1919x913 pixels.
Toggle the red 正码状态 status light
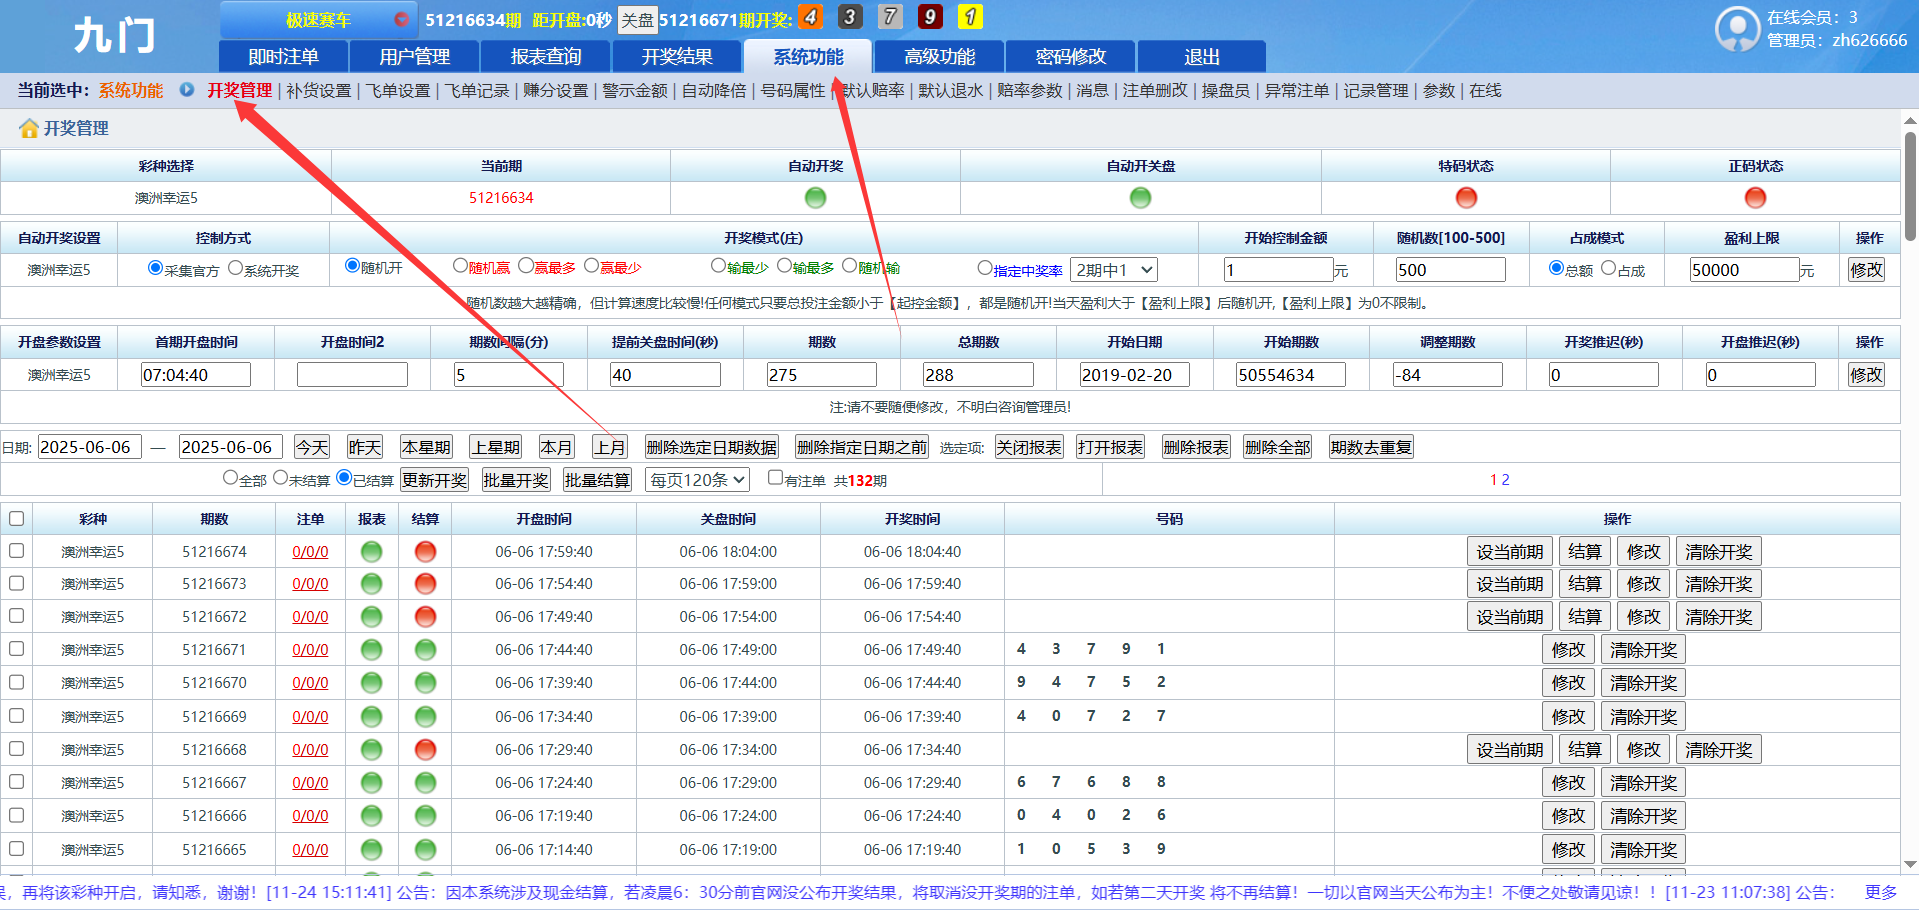click(1756, 198)
